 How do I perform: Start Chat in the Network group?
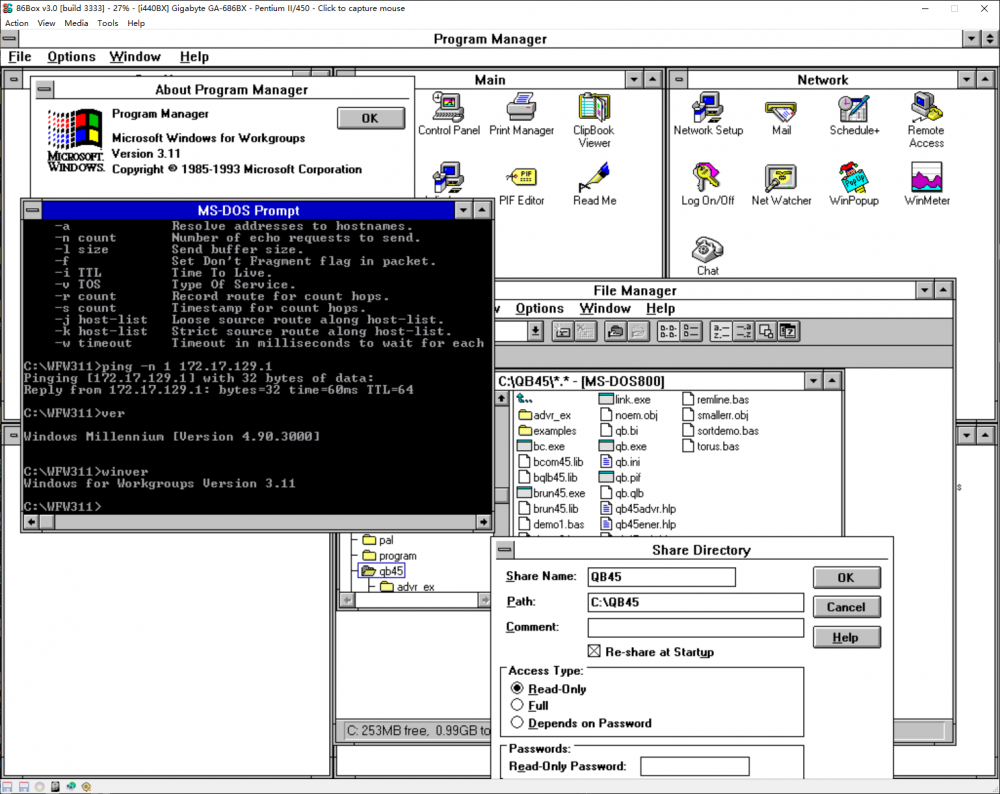point(707,248)
